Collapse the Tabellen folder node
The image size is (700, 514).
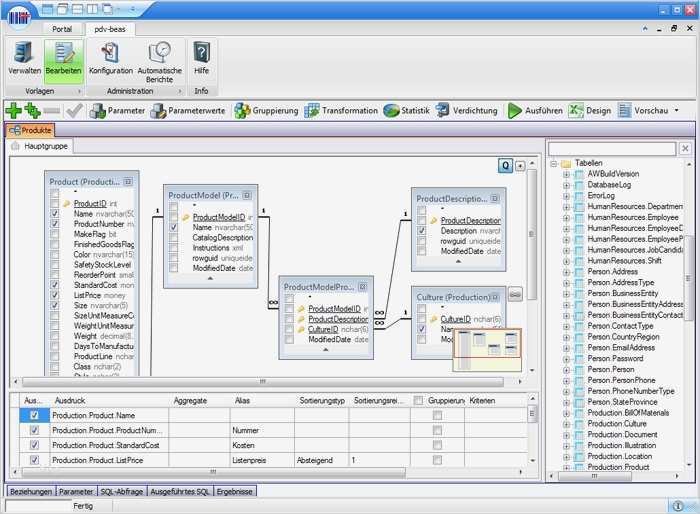[553, 163]
